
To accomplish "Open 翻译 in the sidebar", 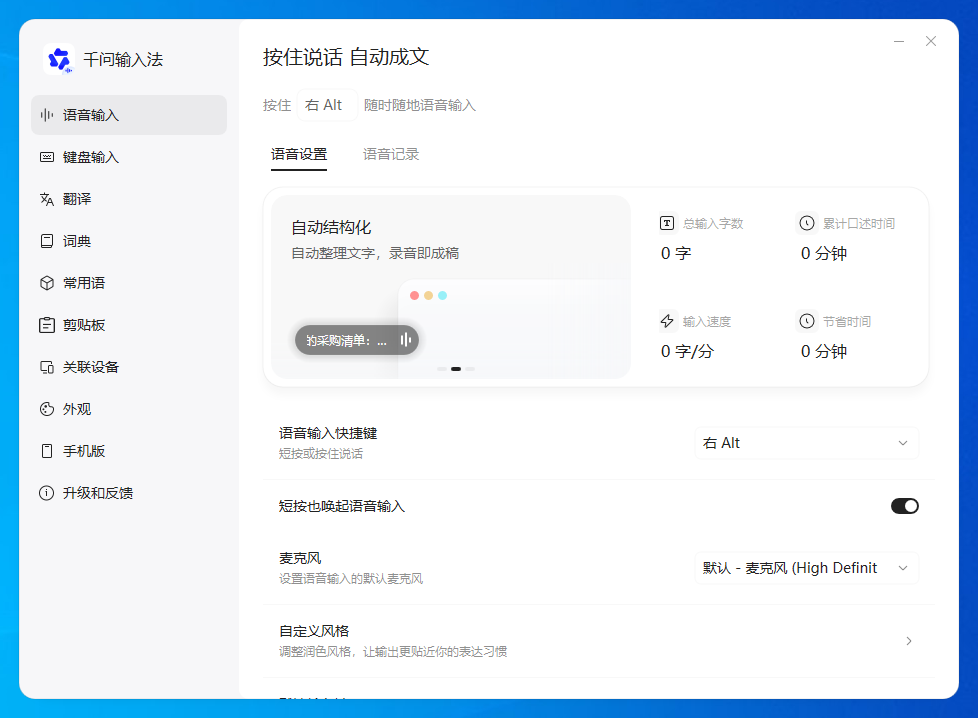I will [129, 199].
